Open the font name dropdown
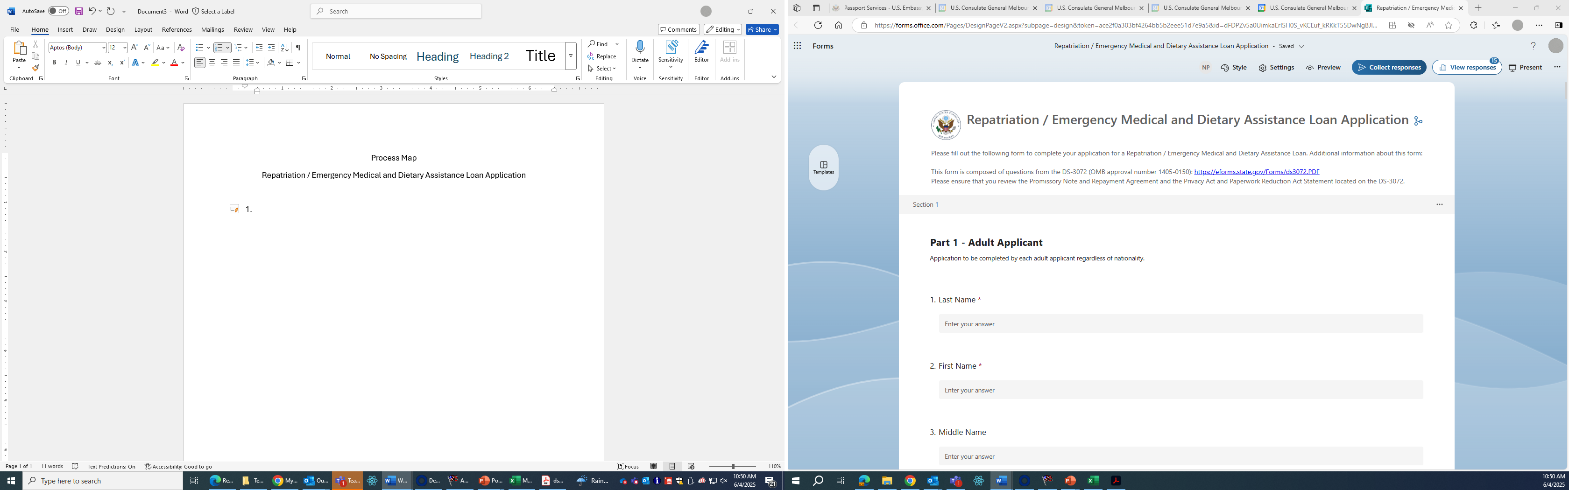Viewport: 1569px width, 490px height. [x=103, y=47]
